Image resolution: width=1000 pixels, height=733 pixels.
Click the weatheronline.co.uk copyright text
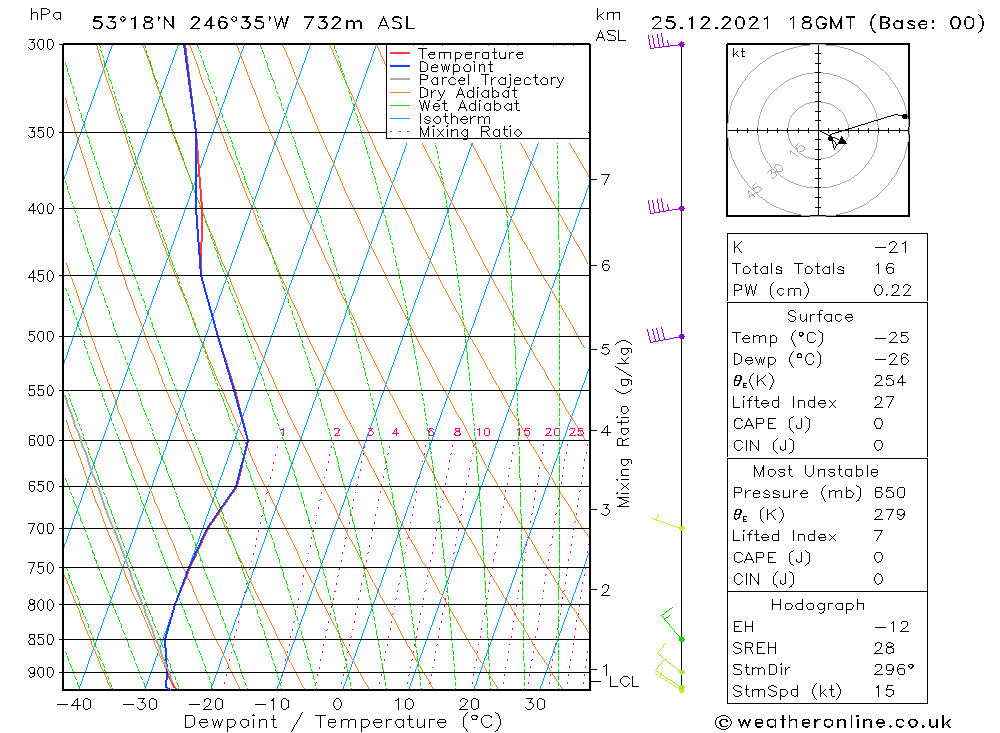click(834, 722)
